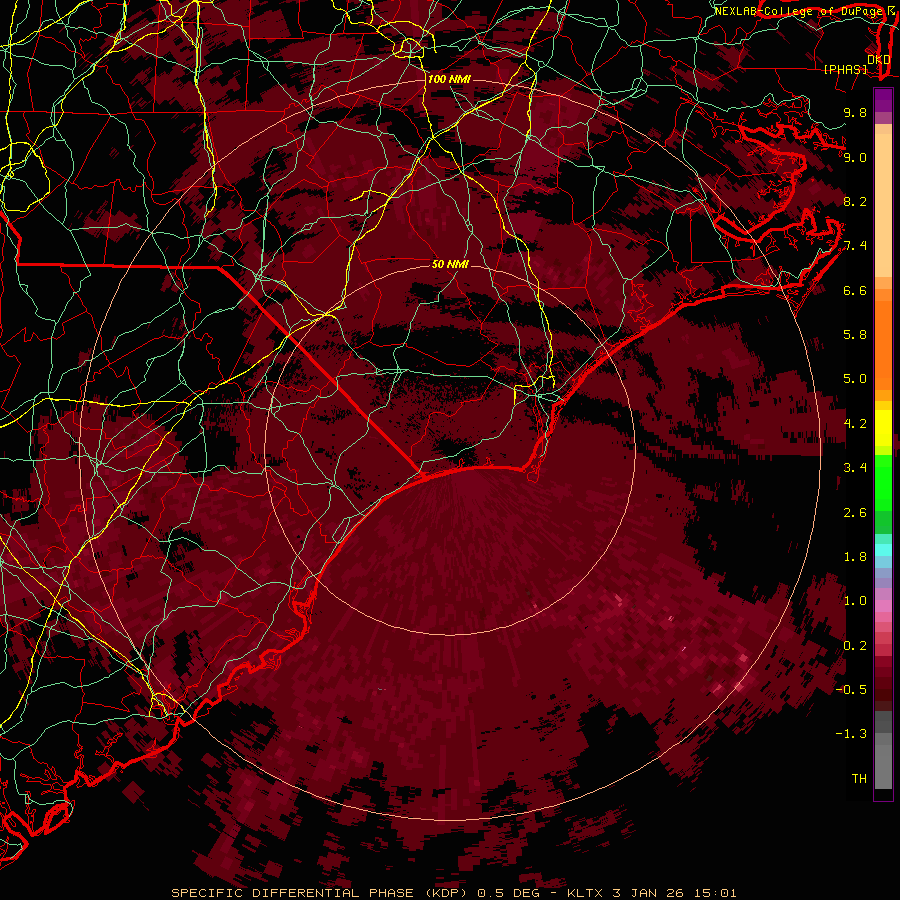This screenshot has height=900, width=900.
Task: Click the 5.8 legend value
Action: (855, 335)
